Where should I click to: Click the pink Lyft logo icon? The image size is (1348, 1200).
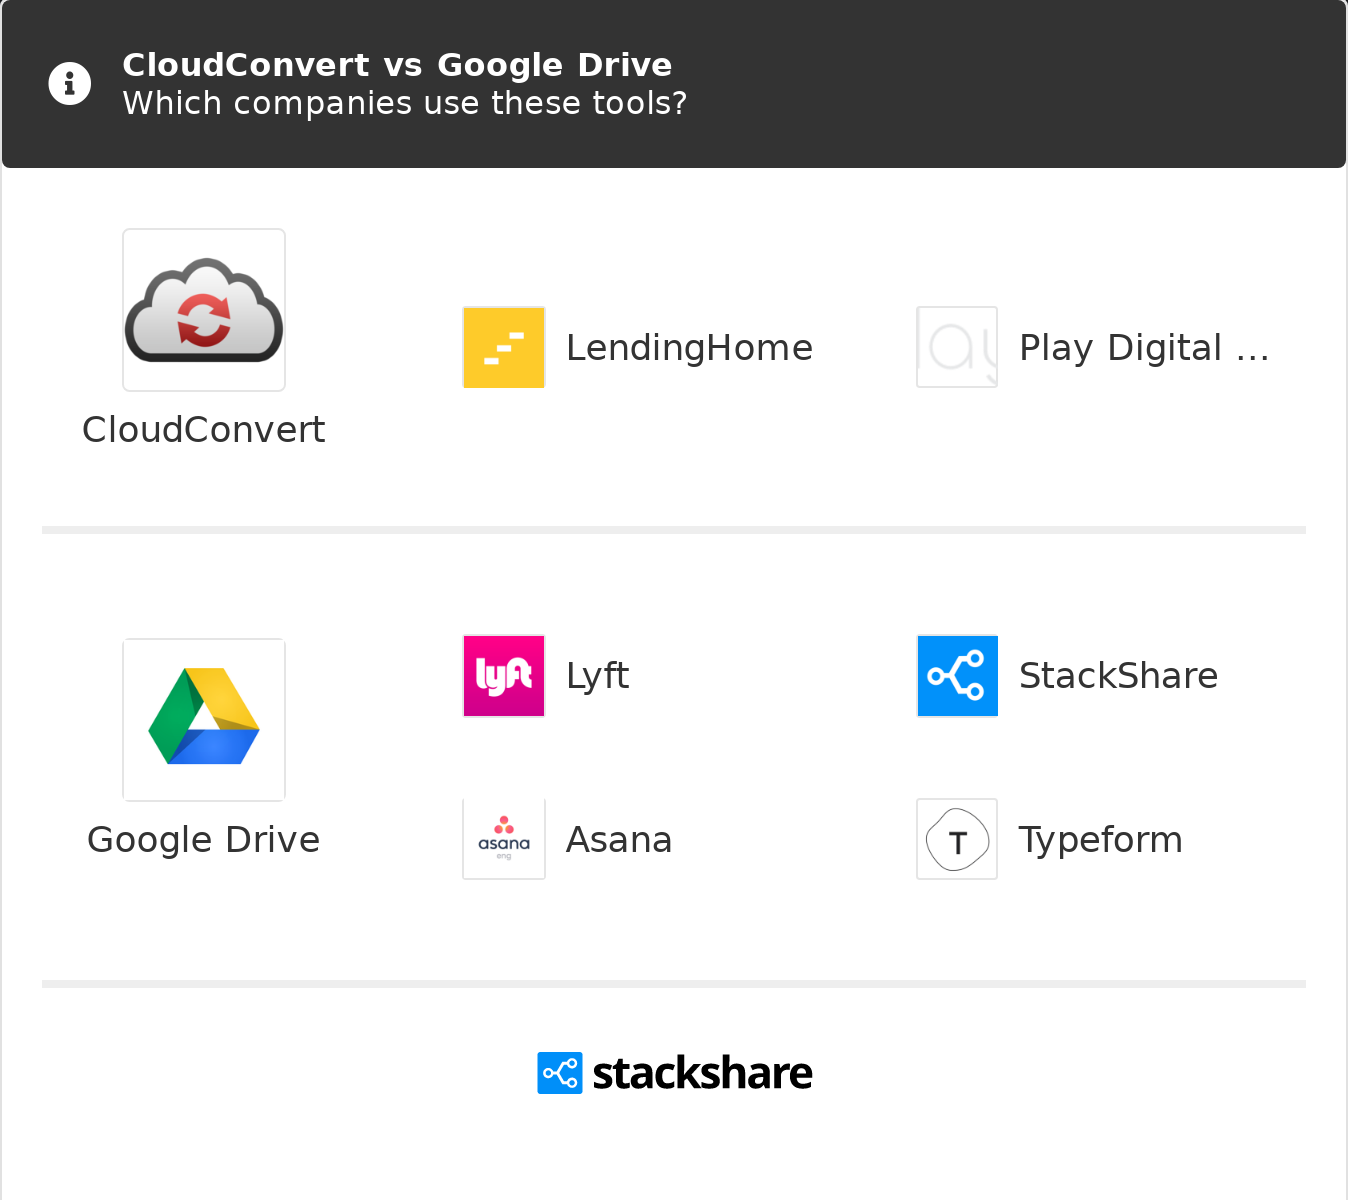pos(504,676)
